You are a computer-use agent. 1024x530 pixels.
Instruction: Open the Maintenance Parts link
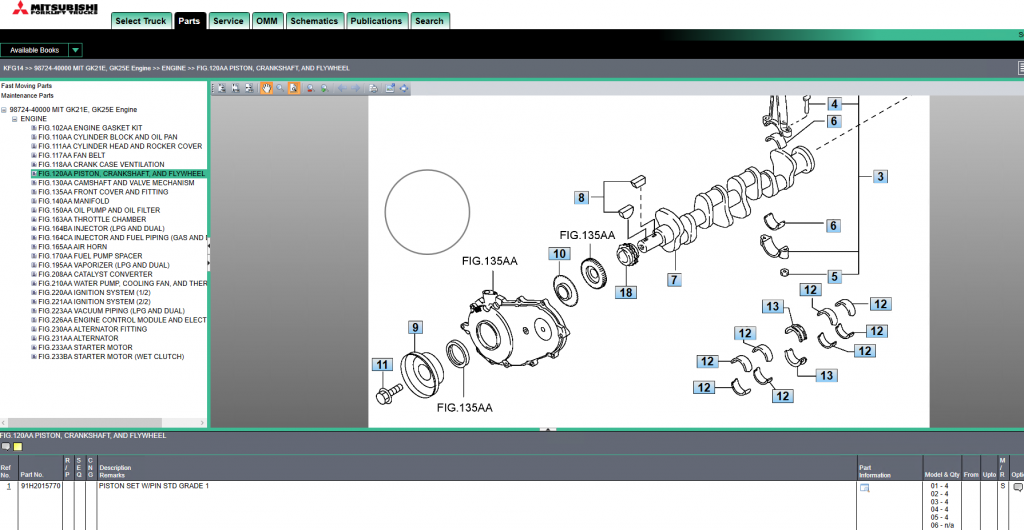(x=27, y=95)
